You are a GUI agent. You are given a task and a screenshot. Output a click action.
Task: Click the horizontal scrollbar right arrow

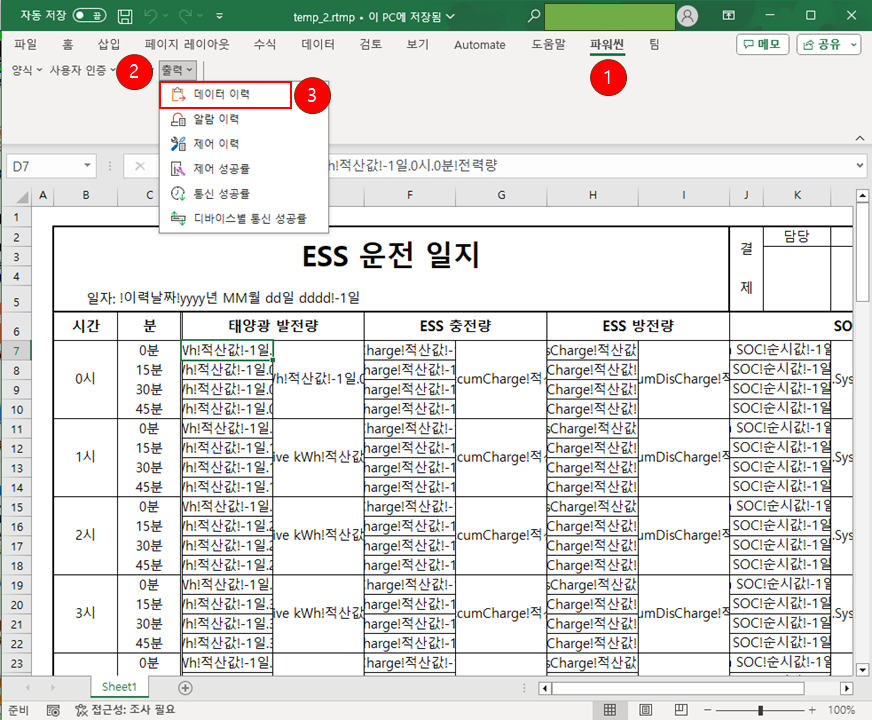846,689
